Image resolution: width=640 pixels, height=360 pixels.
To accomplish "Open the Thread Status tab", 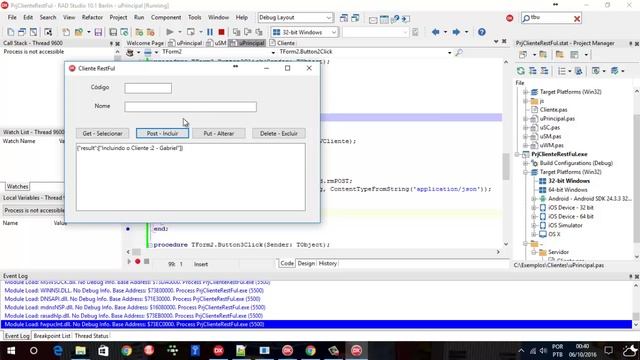I will (x=91, y=336).
